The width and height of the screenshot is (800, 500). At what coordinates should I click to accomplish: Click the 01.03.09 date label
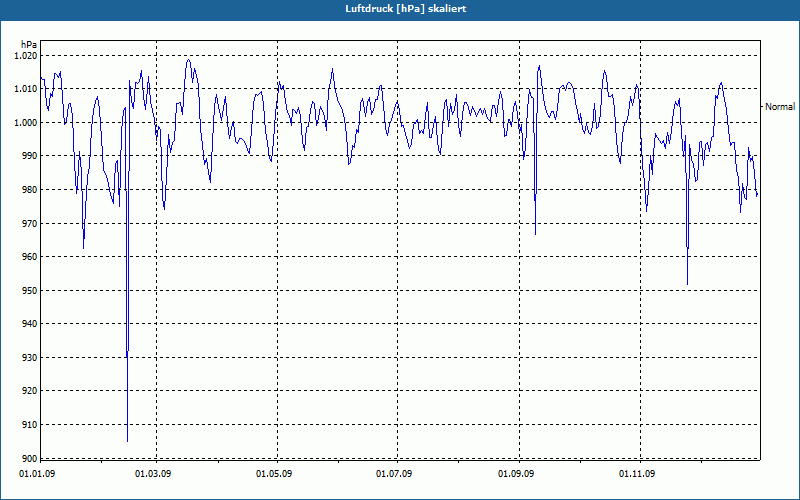[x=153, y=474]
